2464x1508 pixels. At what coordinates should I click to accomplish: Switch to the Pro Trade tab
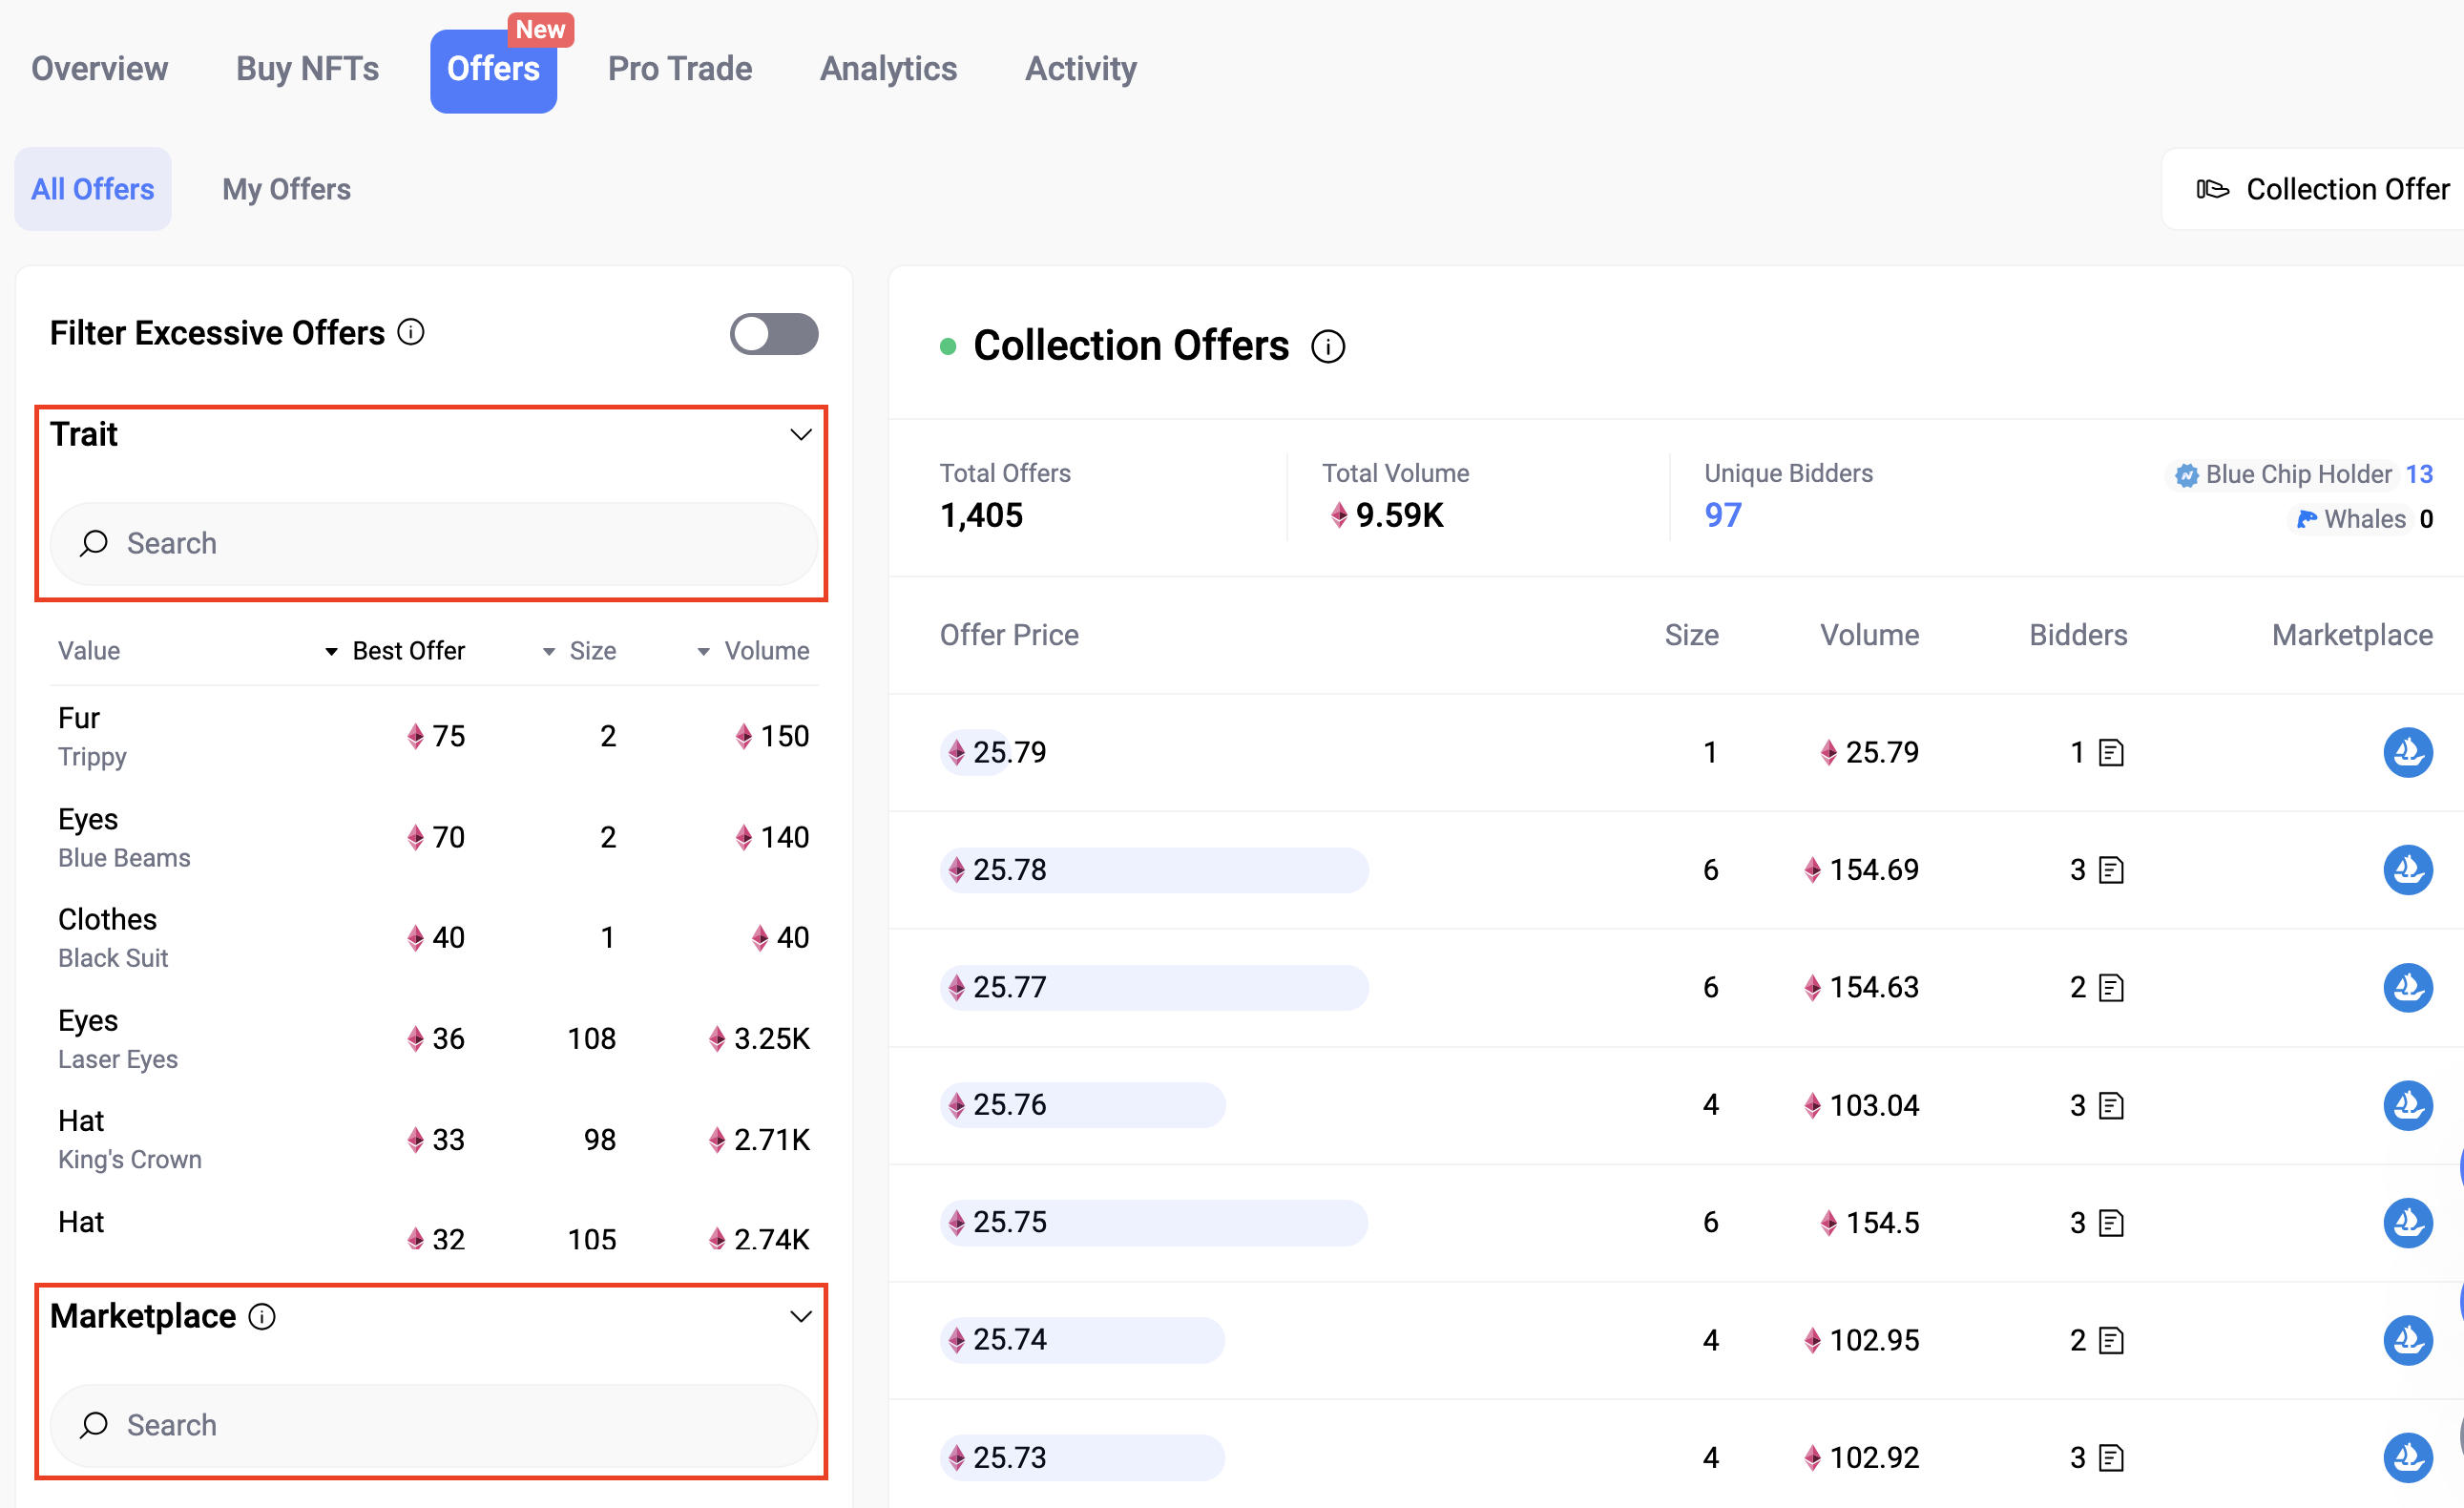[679, 69]
